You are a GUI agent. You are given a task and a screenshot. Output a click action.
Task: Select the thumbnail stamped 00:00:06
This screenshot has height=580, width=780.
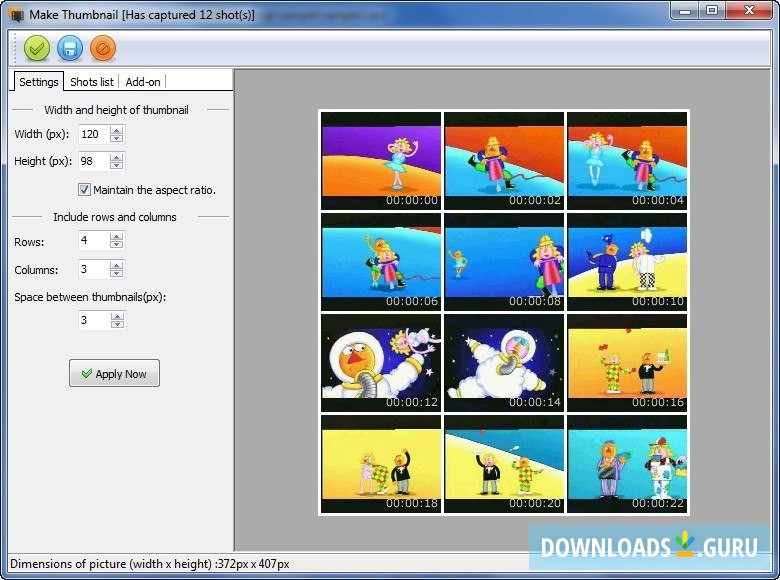[381, 262]
